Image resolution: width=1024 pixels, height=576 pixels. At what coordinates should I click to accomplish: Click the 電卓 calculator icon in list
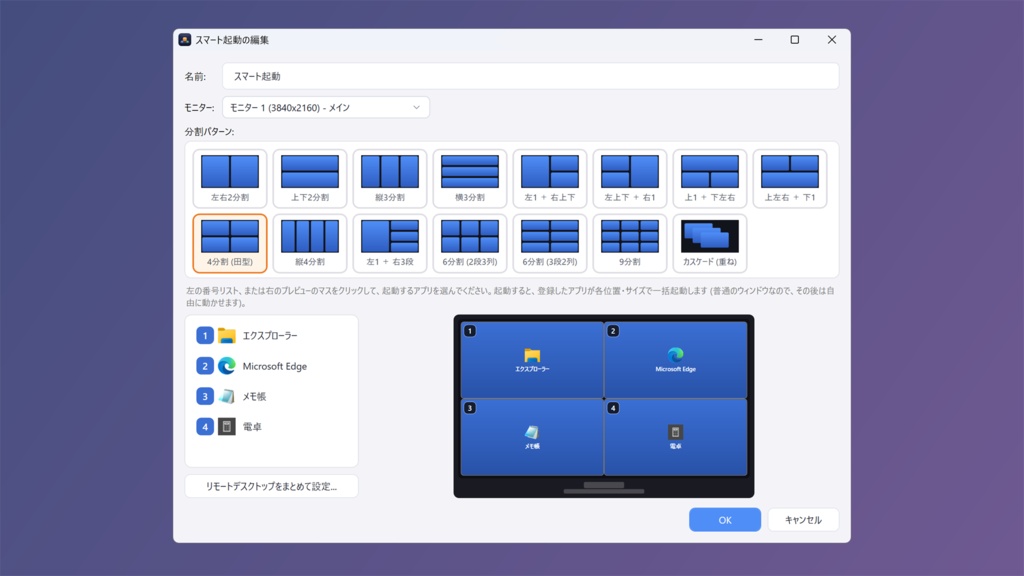(x=227, y=426)
